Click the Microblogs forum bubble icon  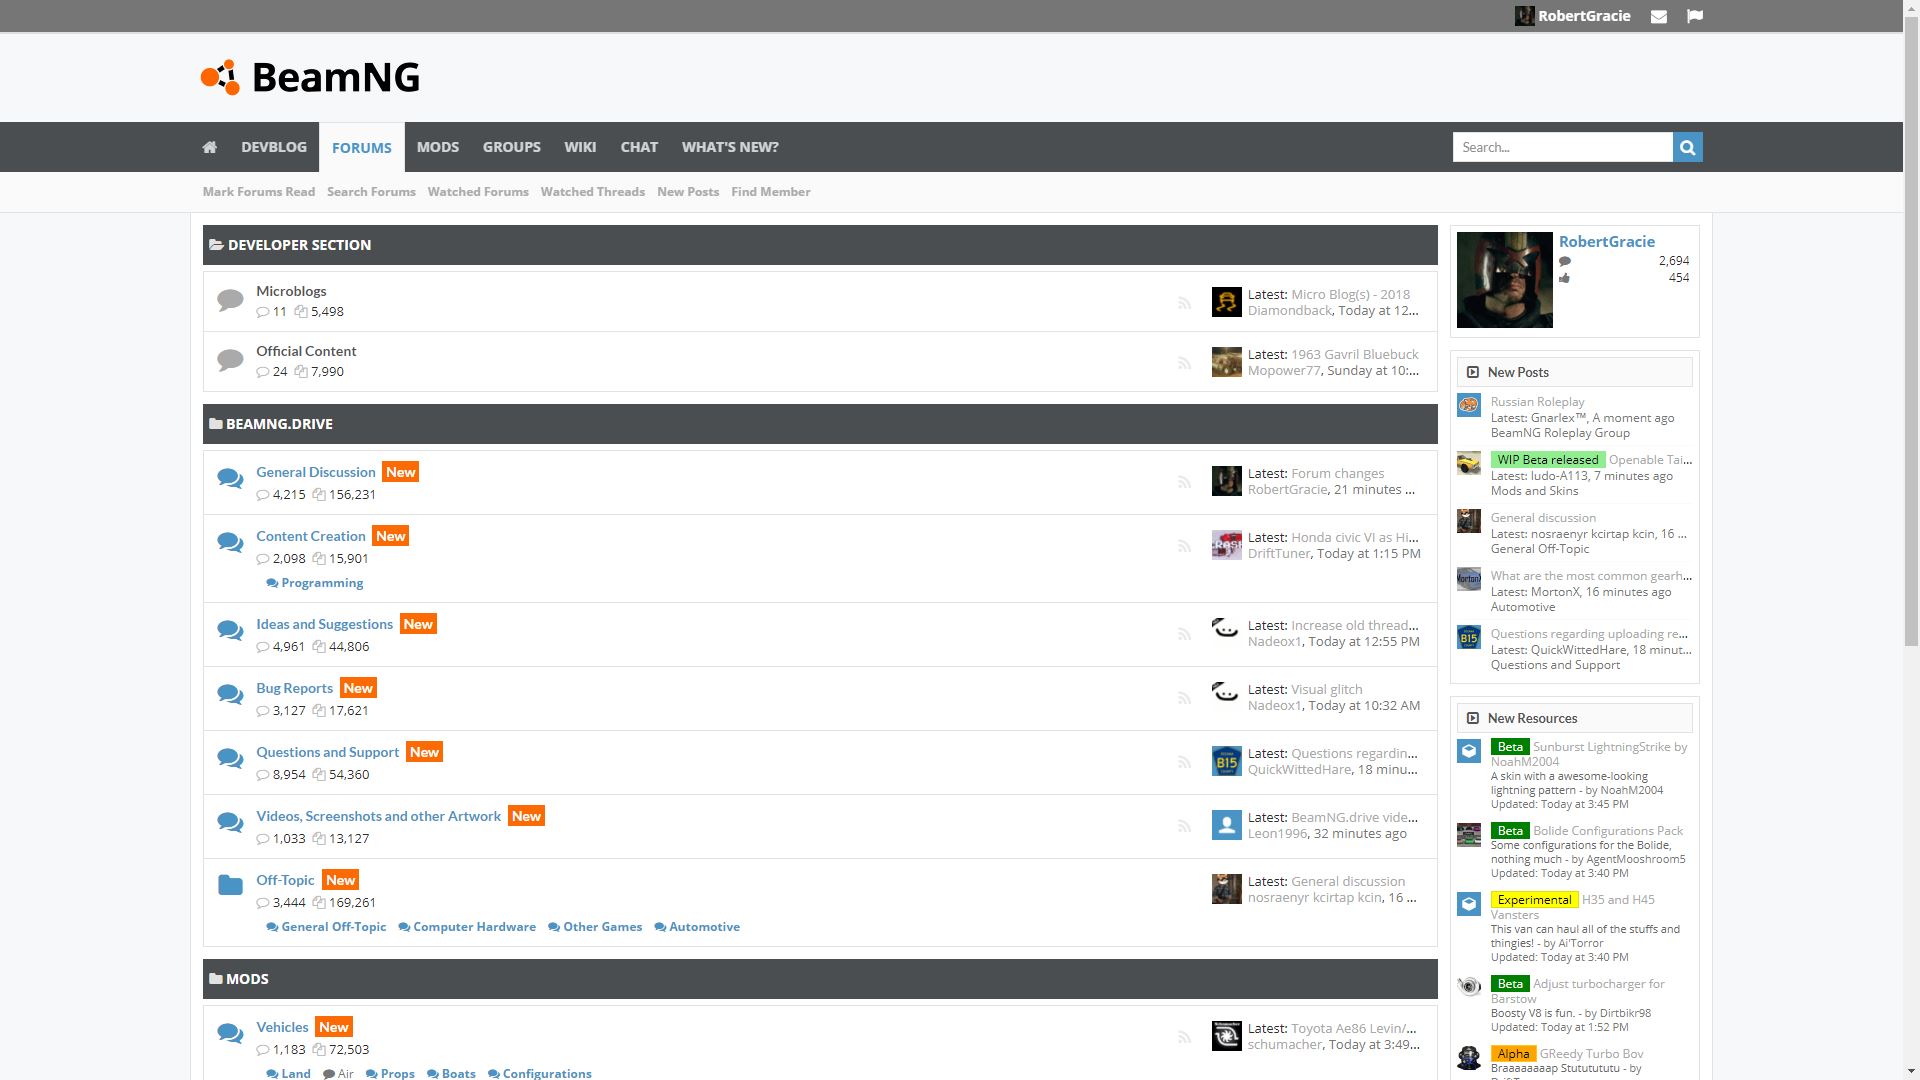(x=230, y=300)
